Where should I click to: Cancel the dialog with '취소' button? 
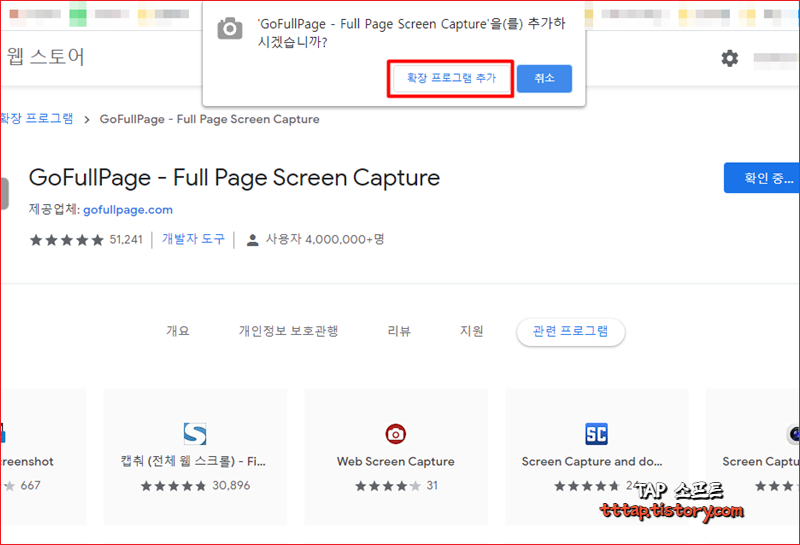[x=544, y=78]
